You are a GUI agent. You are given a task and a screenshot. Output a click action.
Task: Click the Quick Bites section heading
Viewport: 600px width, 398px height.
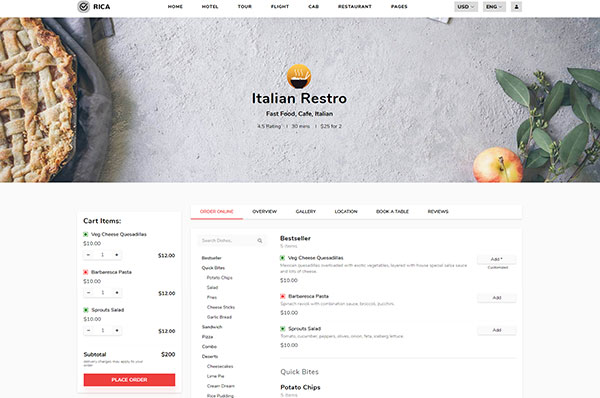(300, 372)
